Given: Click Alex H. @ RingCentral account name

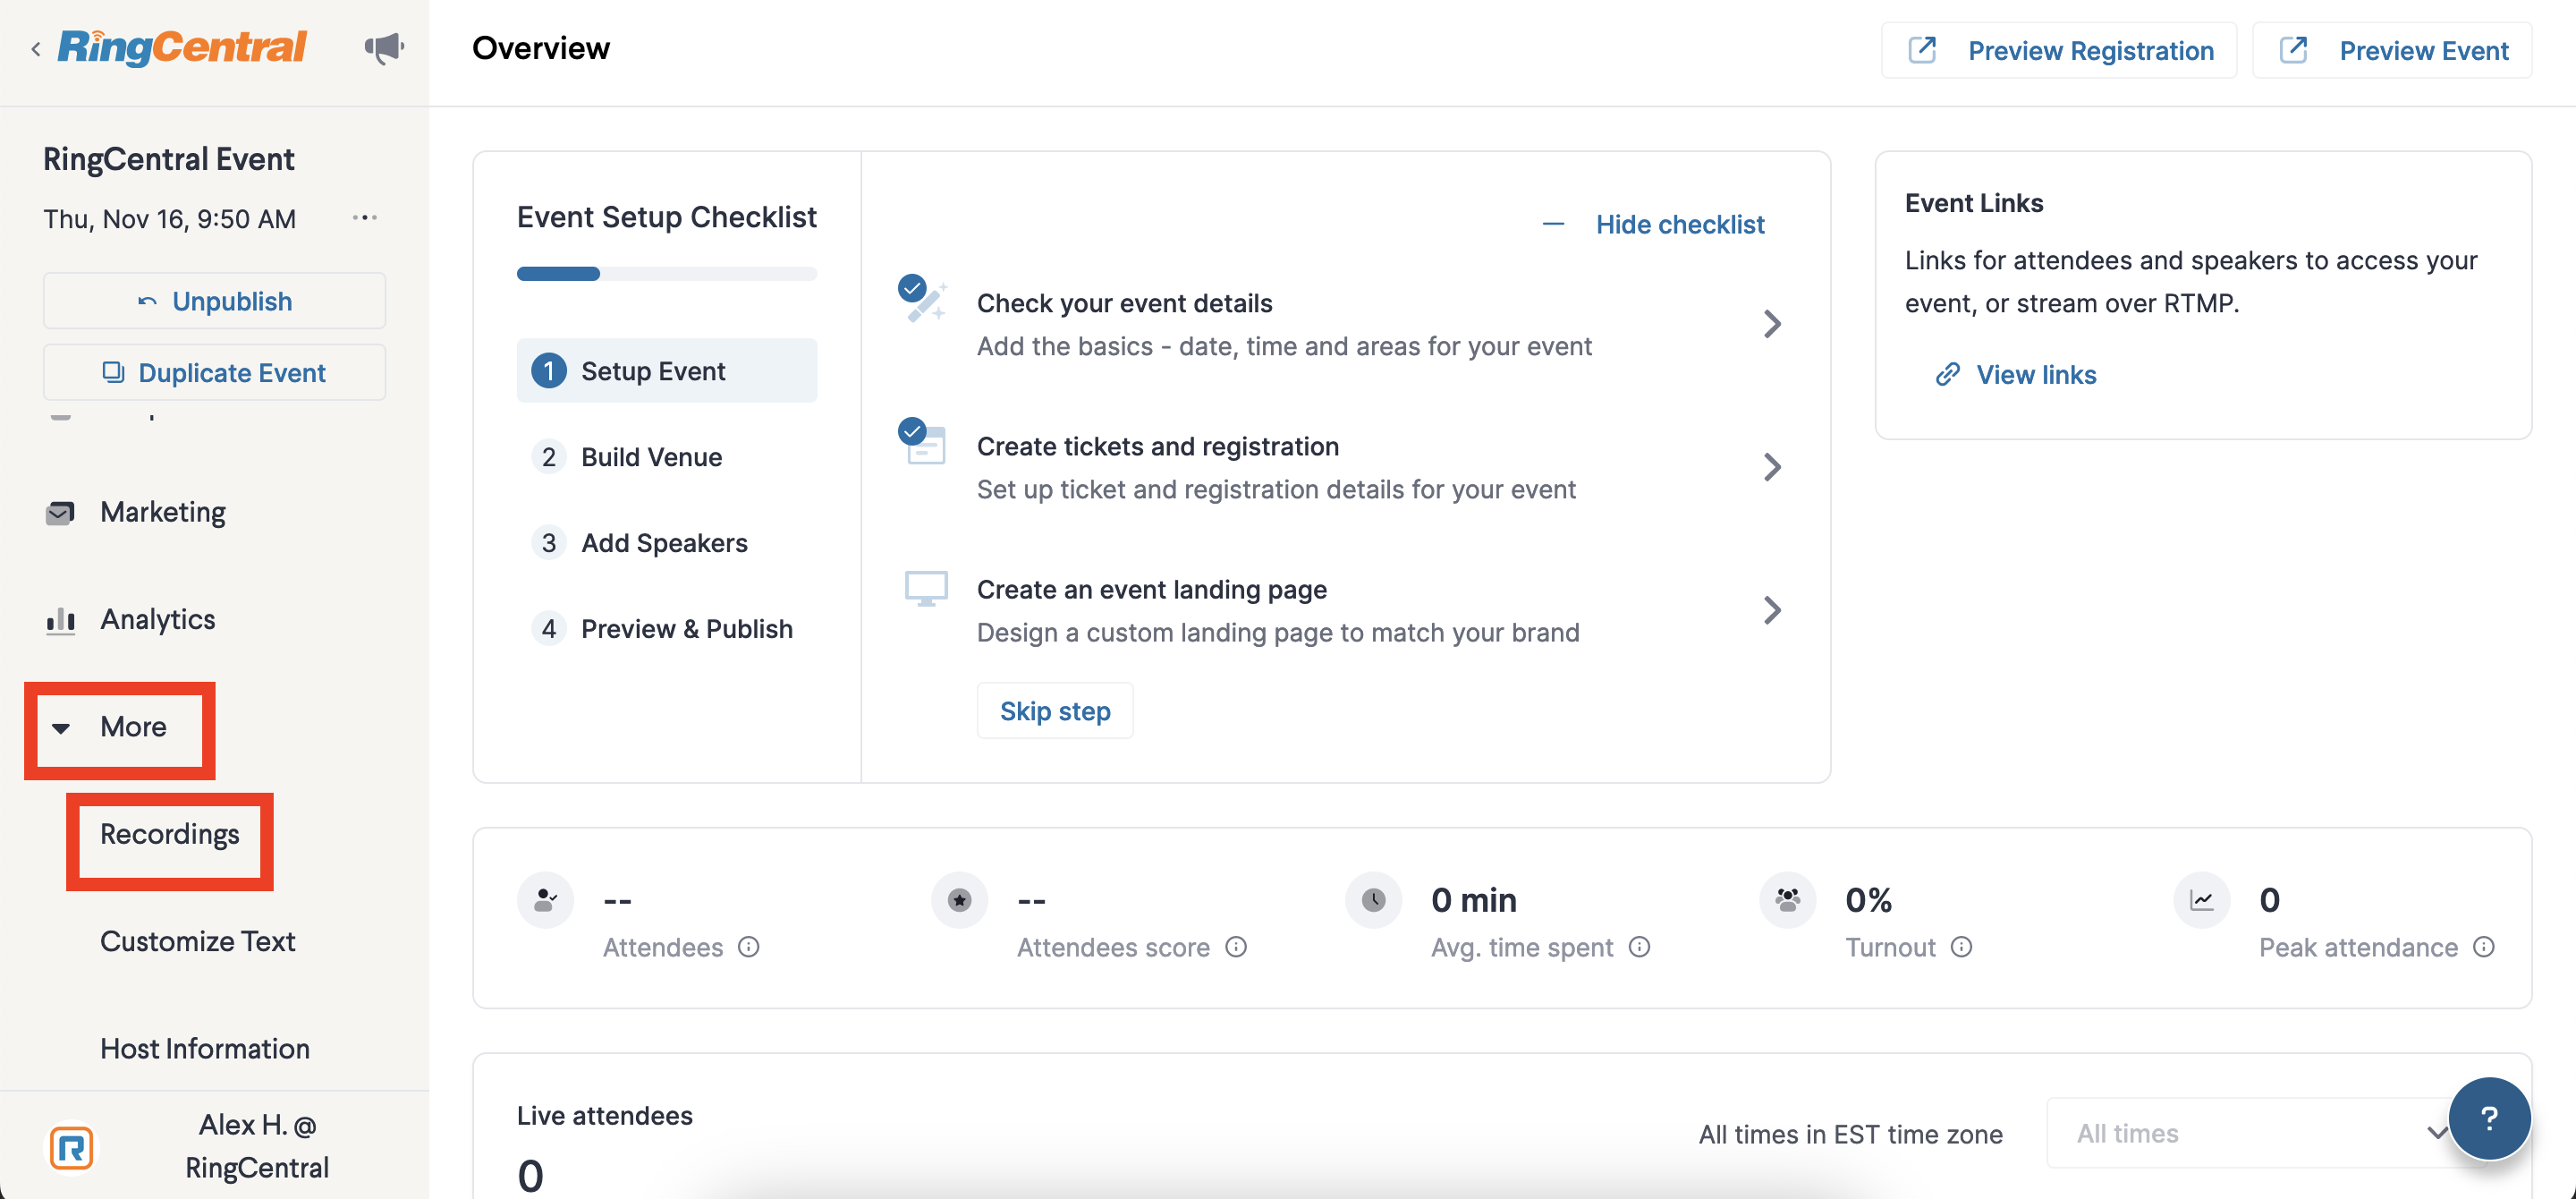Looking at the screenshot, I should point(257,1146).
